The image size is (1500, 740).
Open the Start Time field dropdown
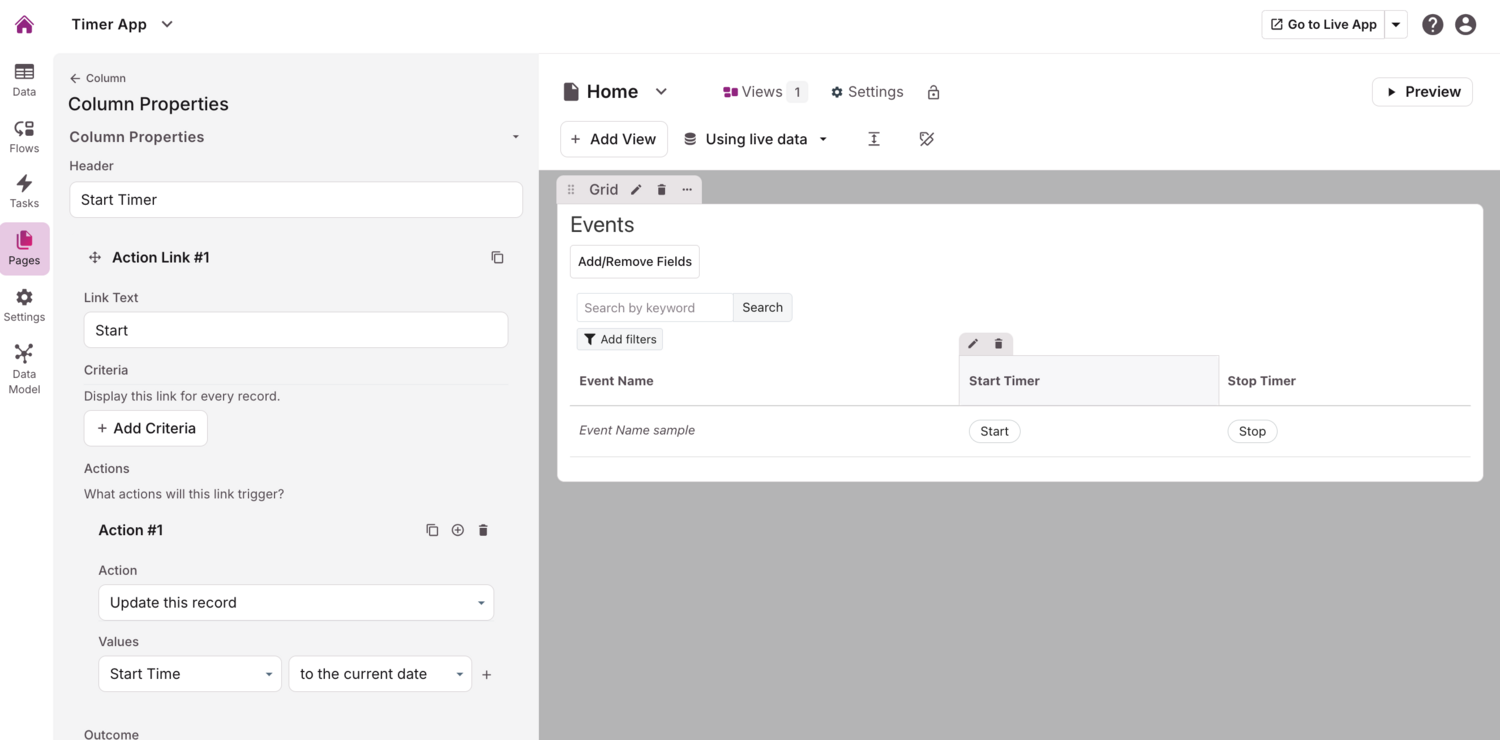[190, 674]
